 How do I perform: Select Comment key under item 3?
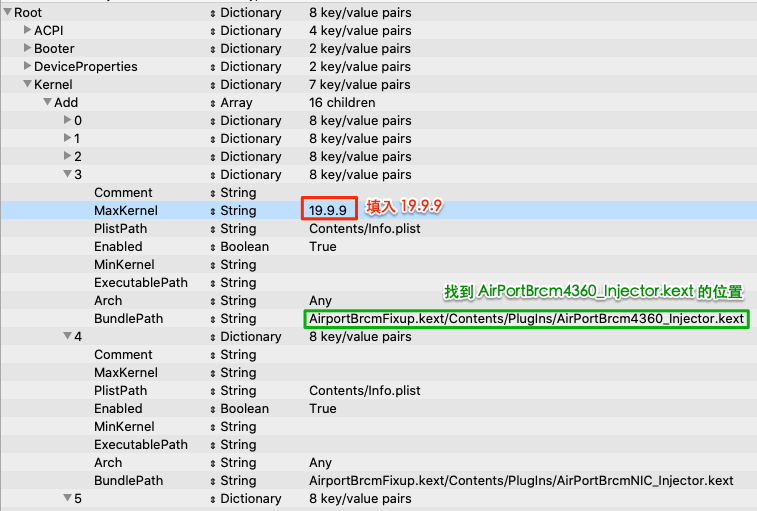coord(123,193)
